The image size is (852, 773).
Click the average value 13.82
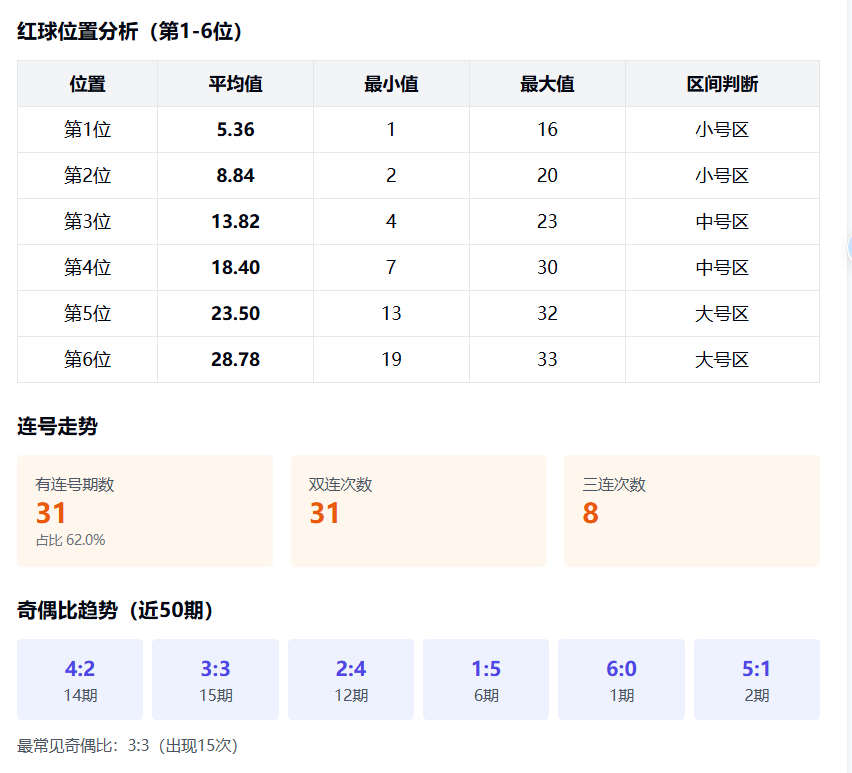coord(235,222)
